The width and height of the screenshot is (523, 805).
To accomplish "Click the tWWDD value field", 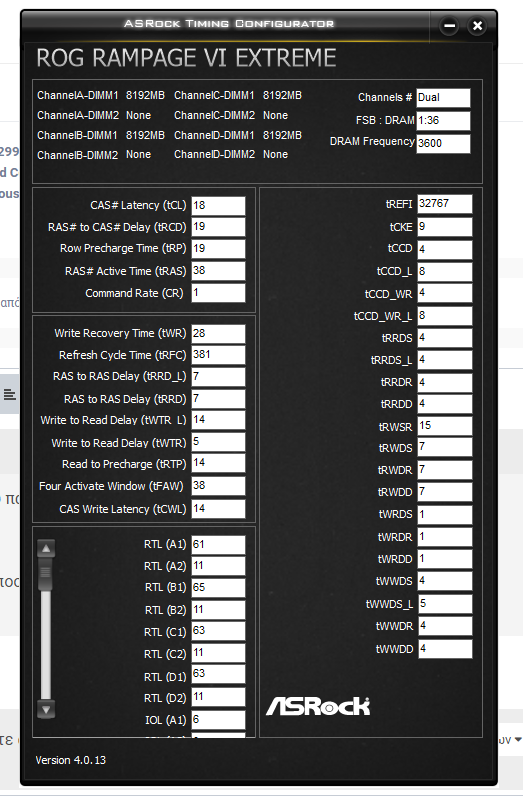I will click(x=444, y=649).
